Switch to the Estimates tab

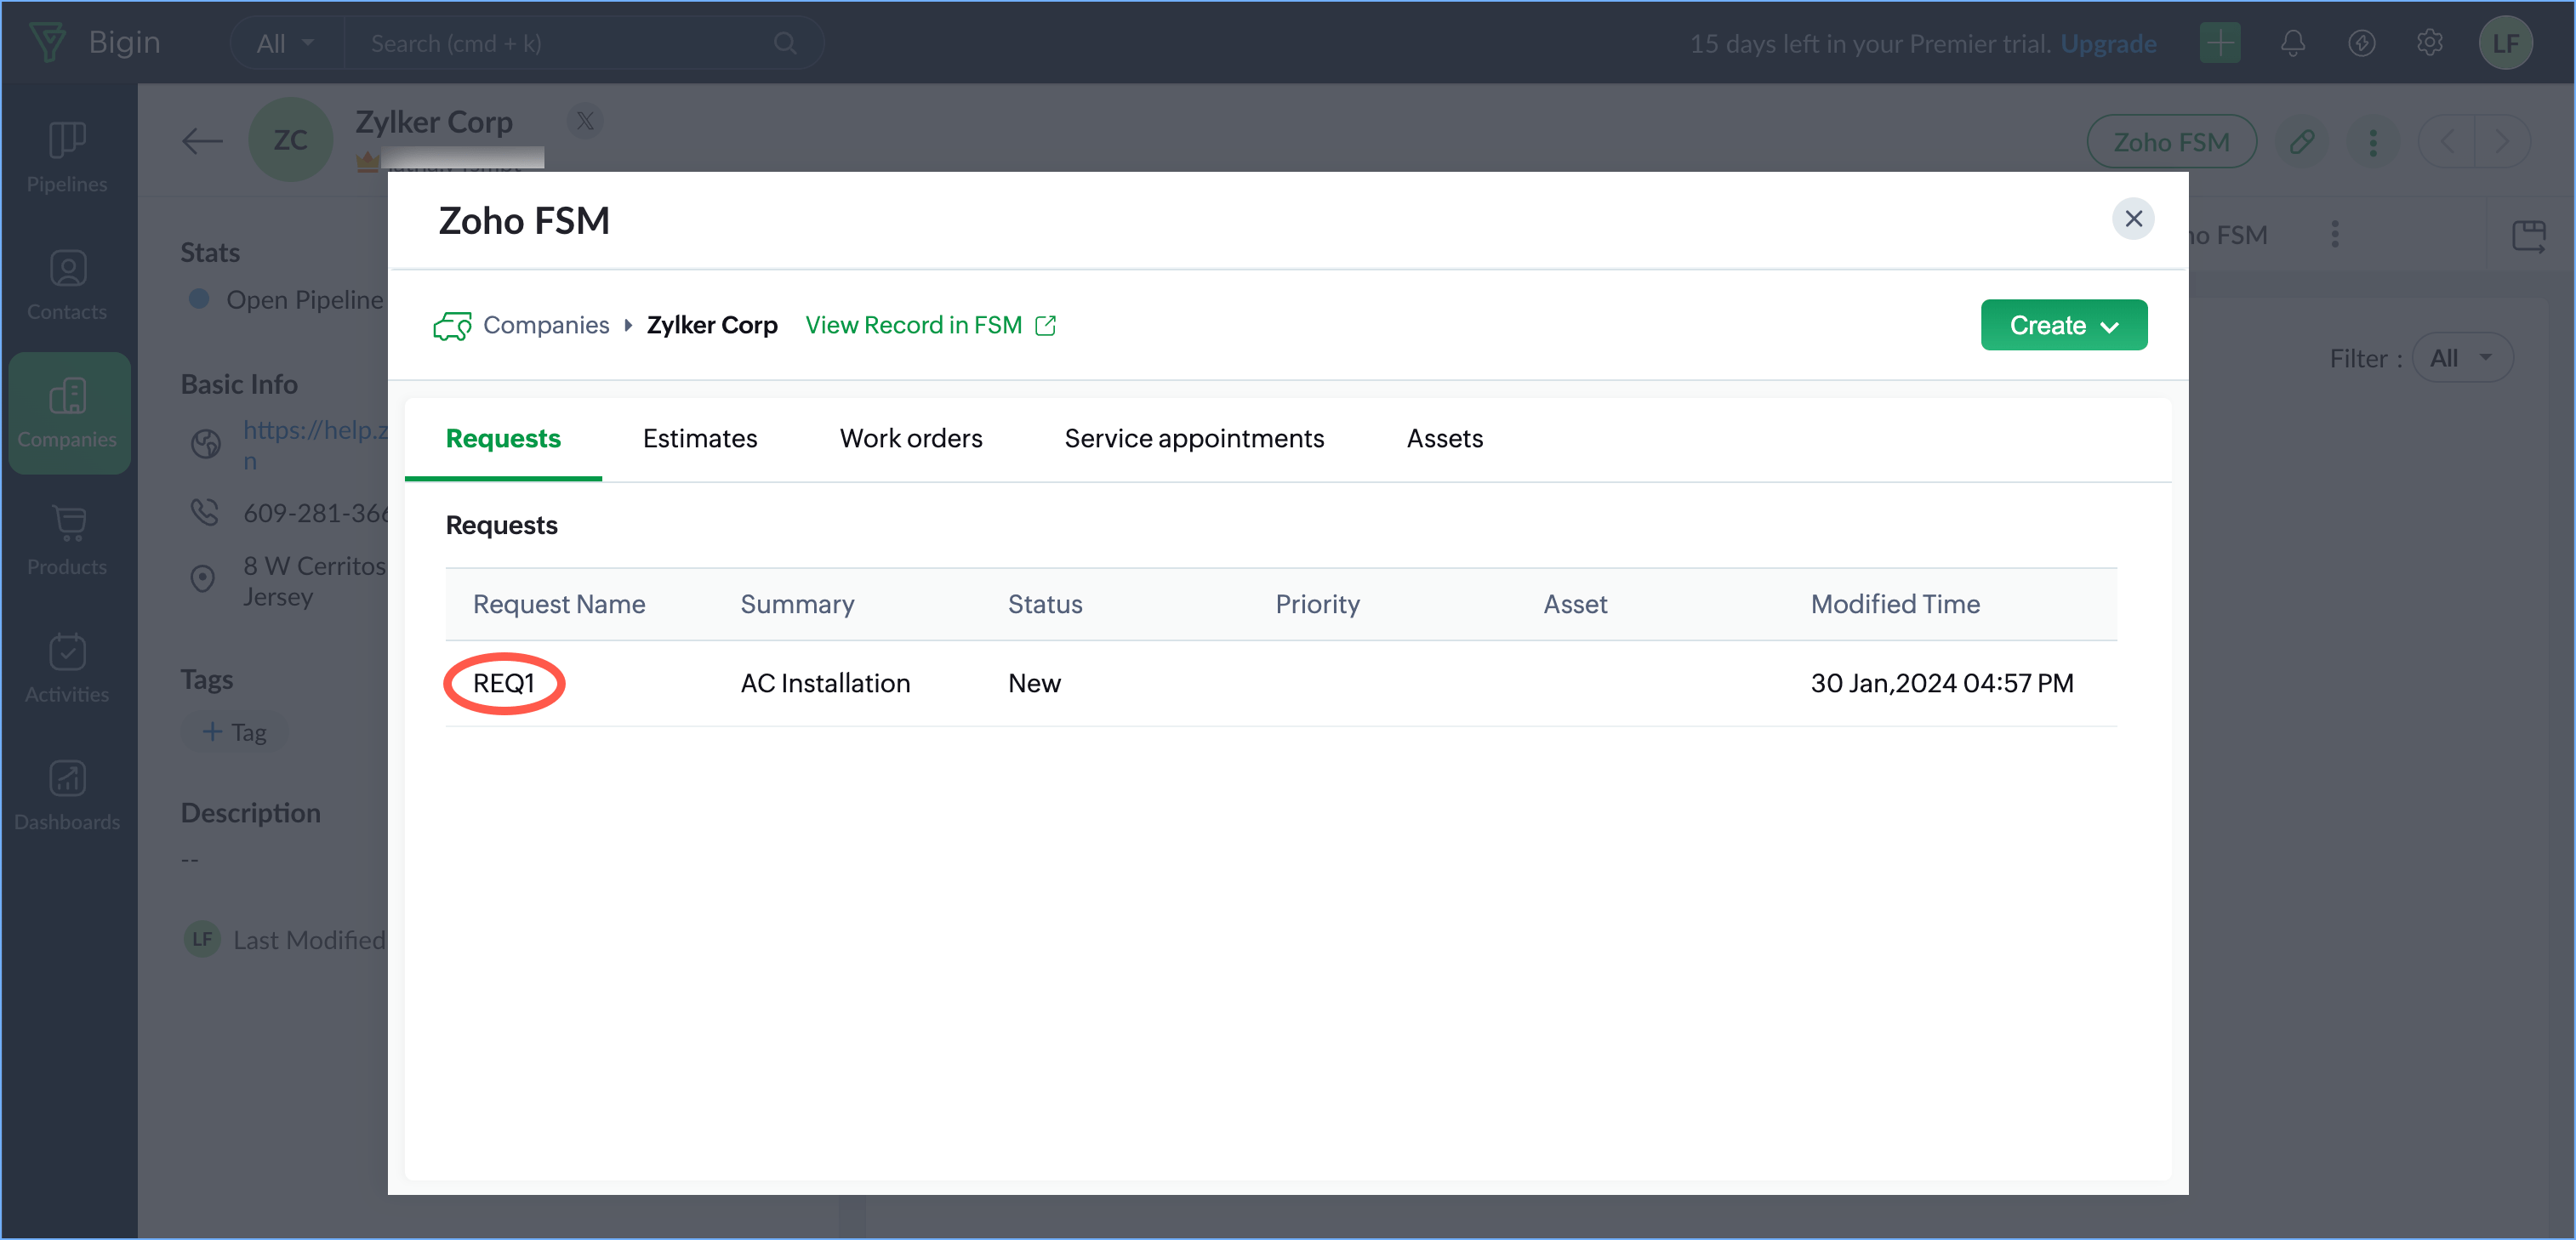click(700, 438)
